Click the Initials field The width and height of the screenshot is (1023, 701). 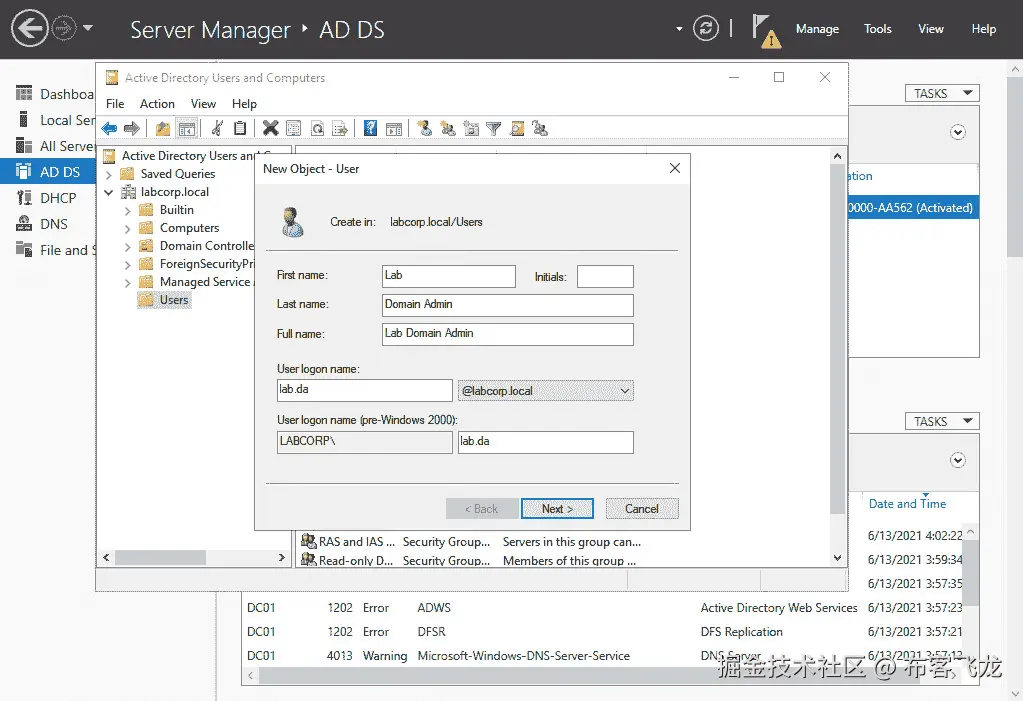pos(605,276)
